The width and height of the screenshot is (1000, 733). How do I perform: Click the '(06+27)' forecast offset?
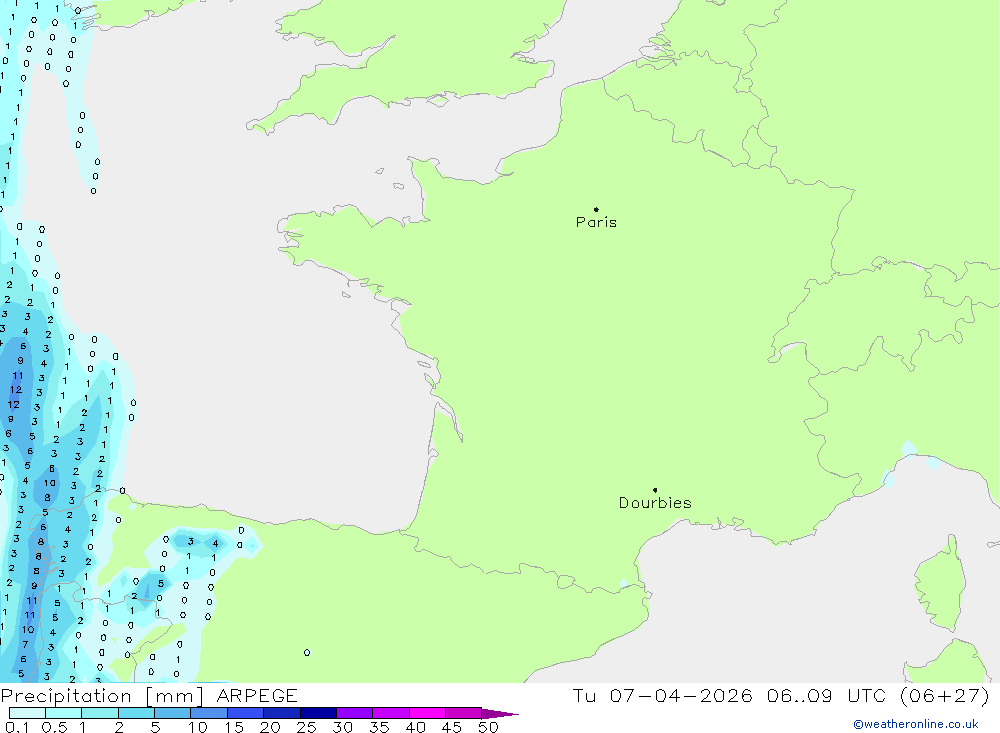click(945, 696)
